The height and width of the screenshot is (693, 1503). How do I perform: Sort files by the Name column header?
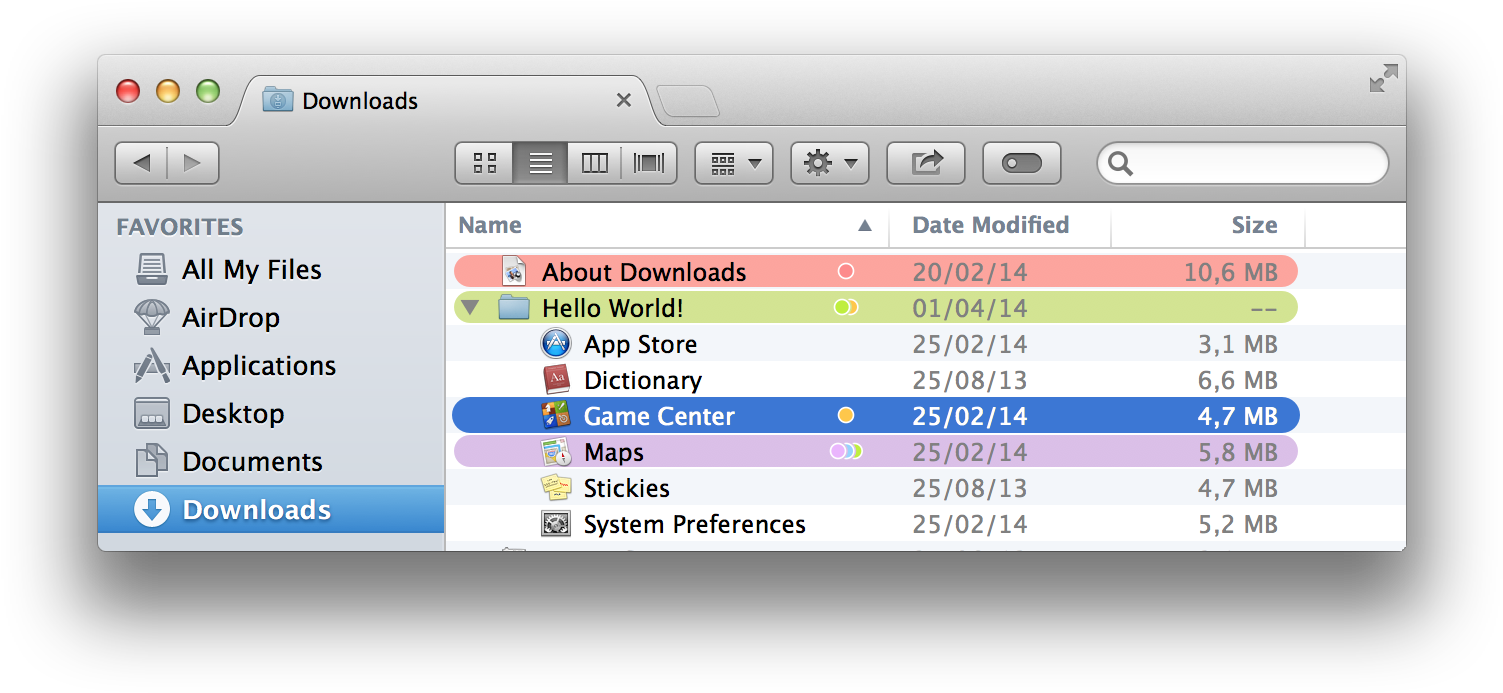click(x=490, y=225)
